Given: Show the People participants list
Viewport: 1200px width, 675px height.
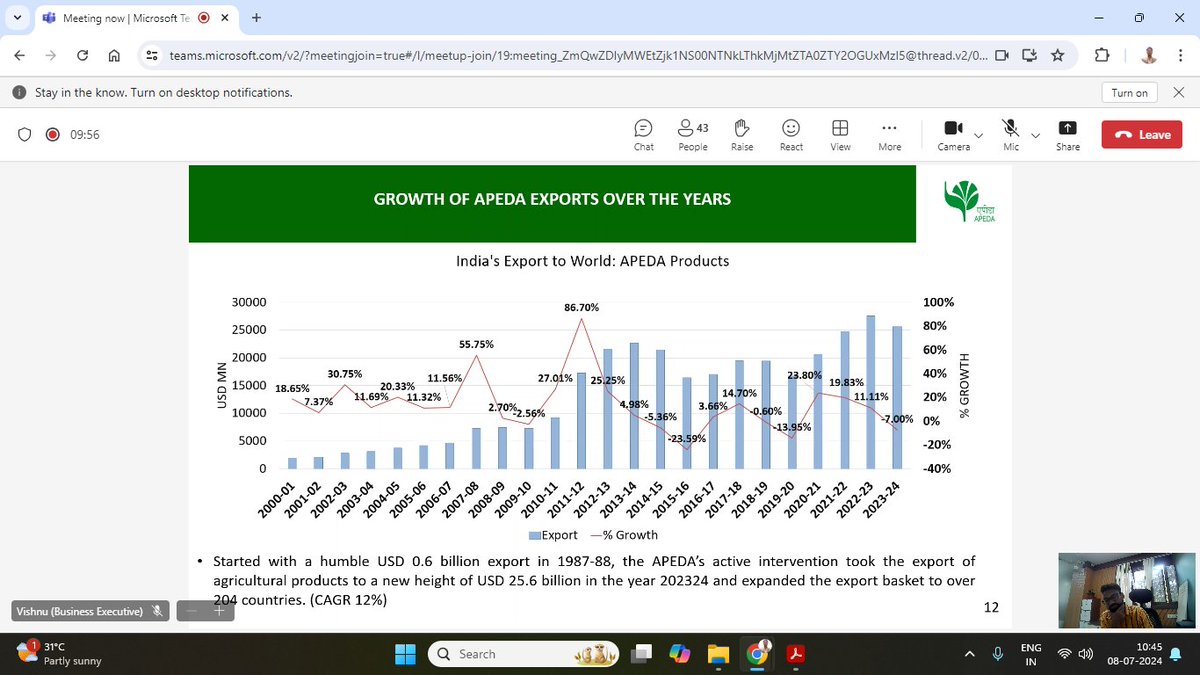Looking at the screenshot, I should (692, 135).
